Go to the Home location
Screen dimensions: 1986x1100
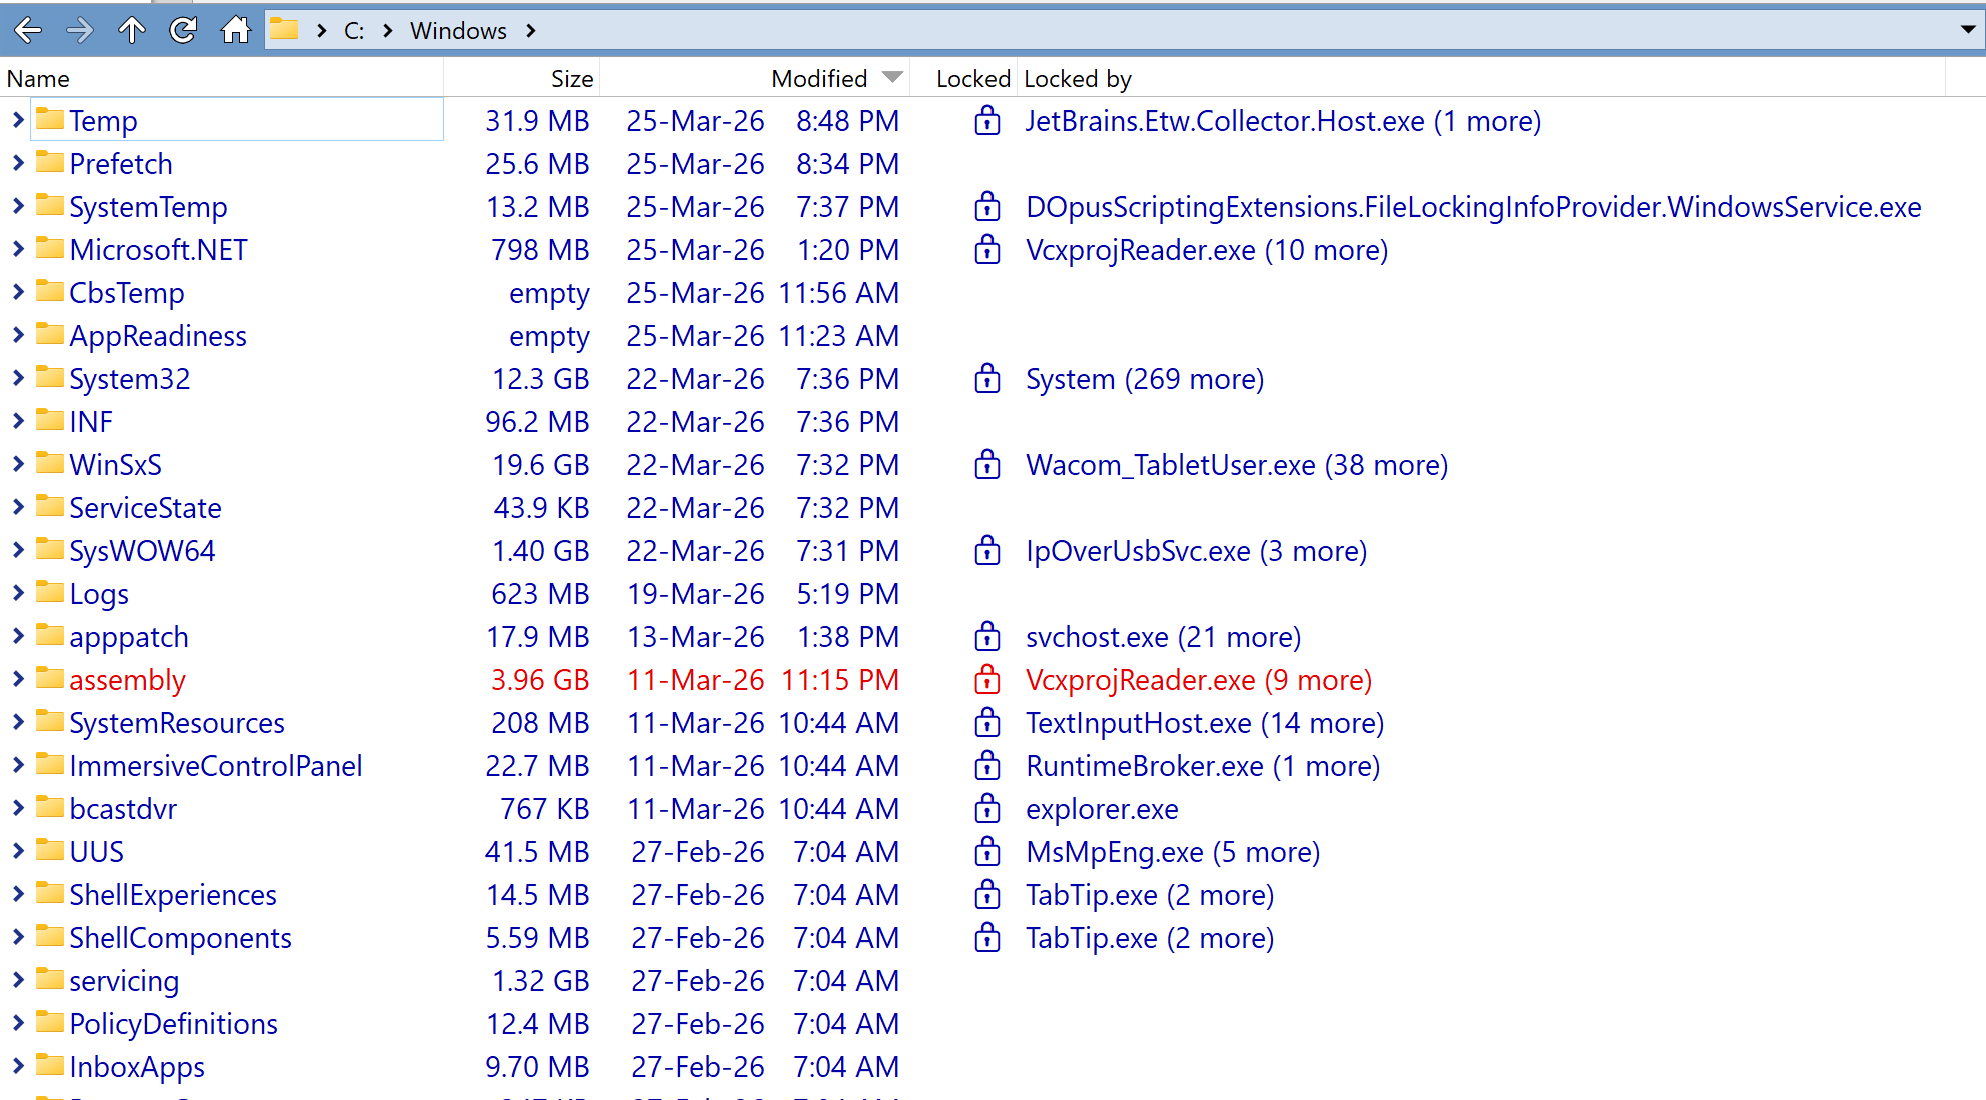[236, 31]
